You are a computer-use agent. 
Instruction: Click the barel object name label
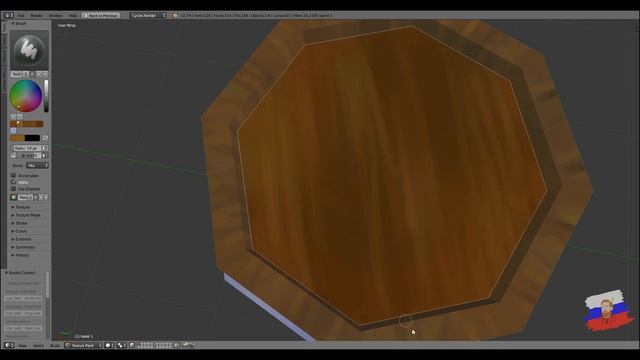click(x=84, y=336)
